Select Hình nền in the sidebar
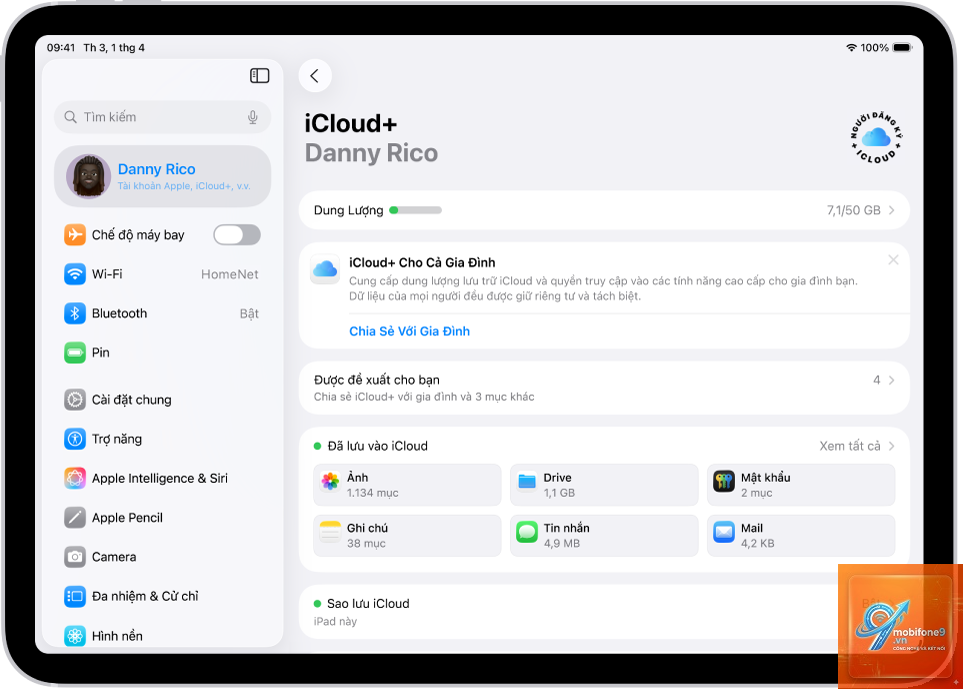Screen dimensions: 963x689 (x=162, y=636)
